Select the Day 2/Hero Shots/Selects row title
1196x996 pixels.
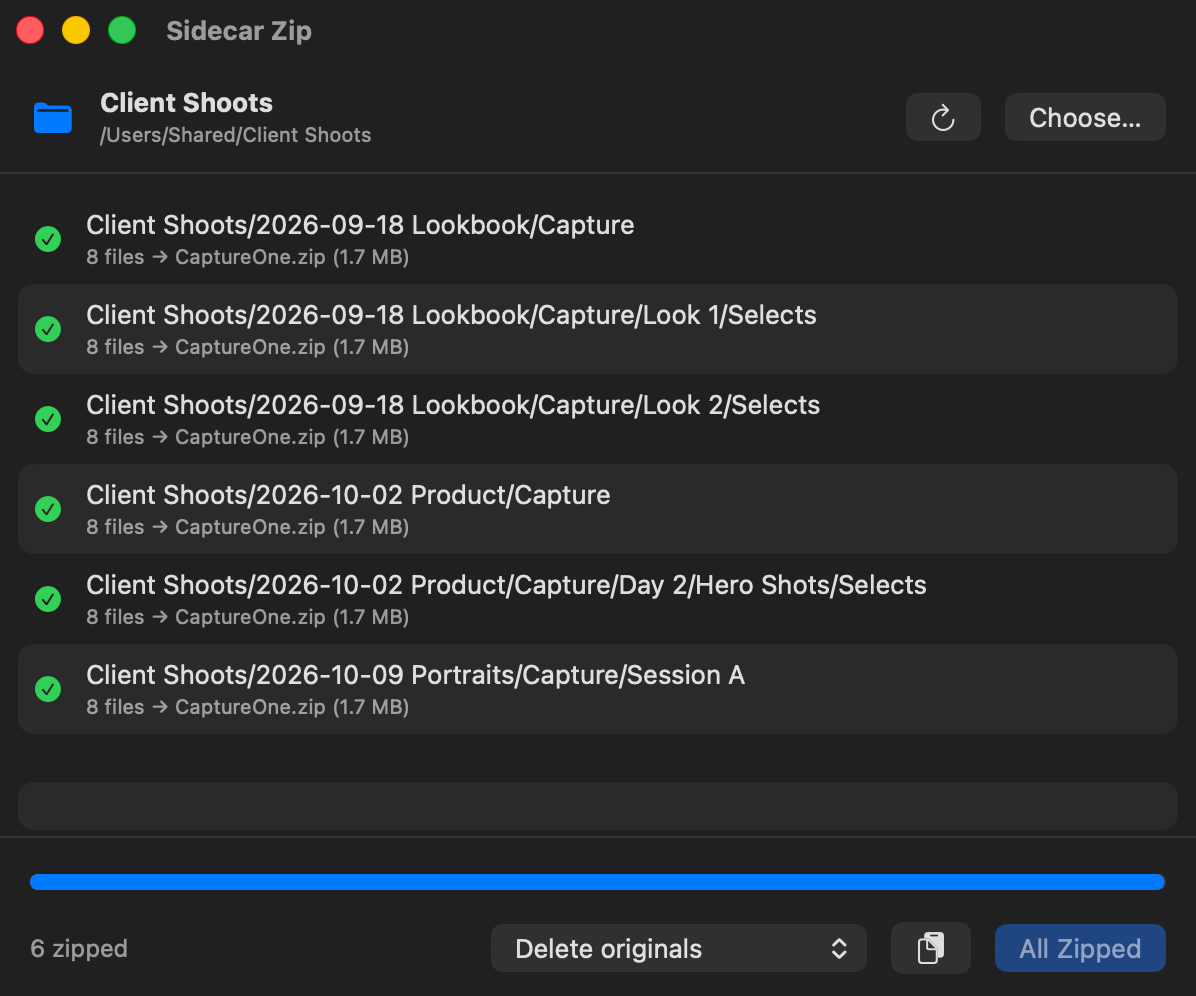click(x=506, y=585)
